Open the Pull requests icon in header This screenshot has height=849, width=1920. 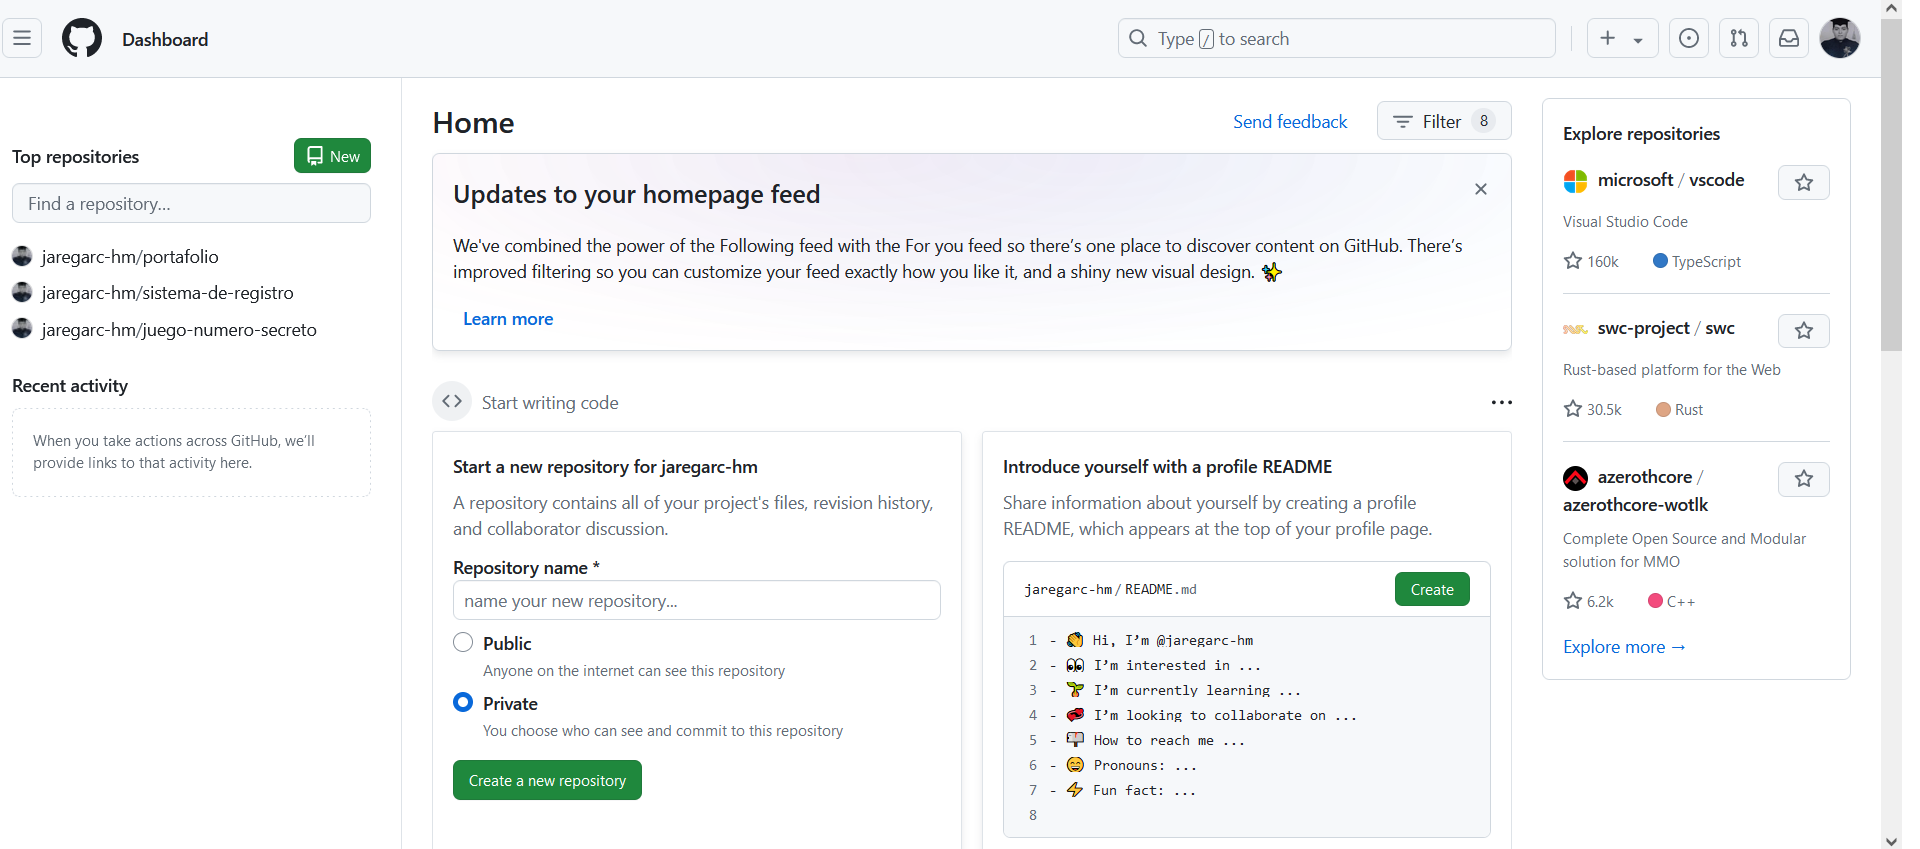(1739, 38)
